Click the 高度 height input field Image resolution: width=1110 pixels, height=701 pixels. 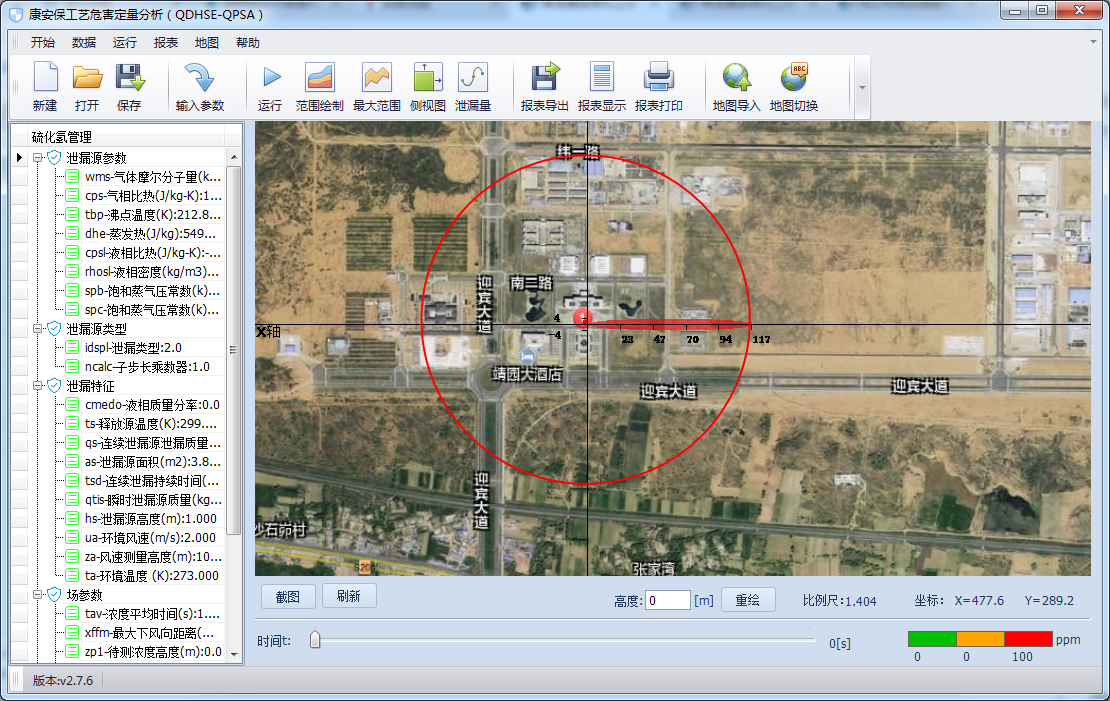[x=667, y=600]
